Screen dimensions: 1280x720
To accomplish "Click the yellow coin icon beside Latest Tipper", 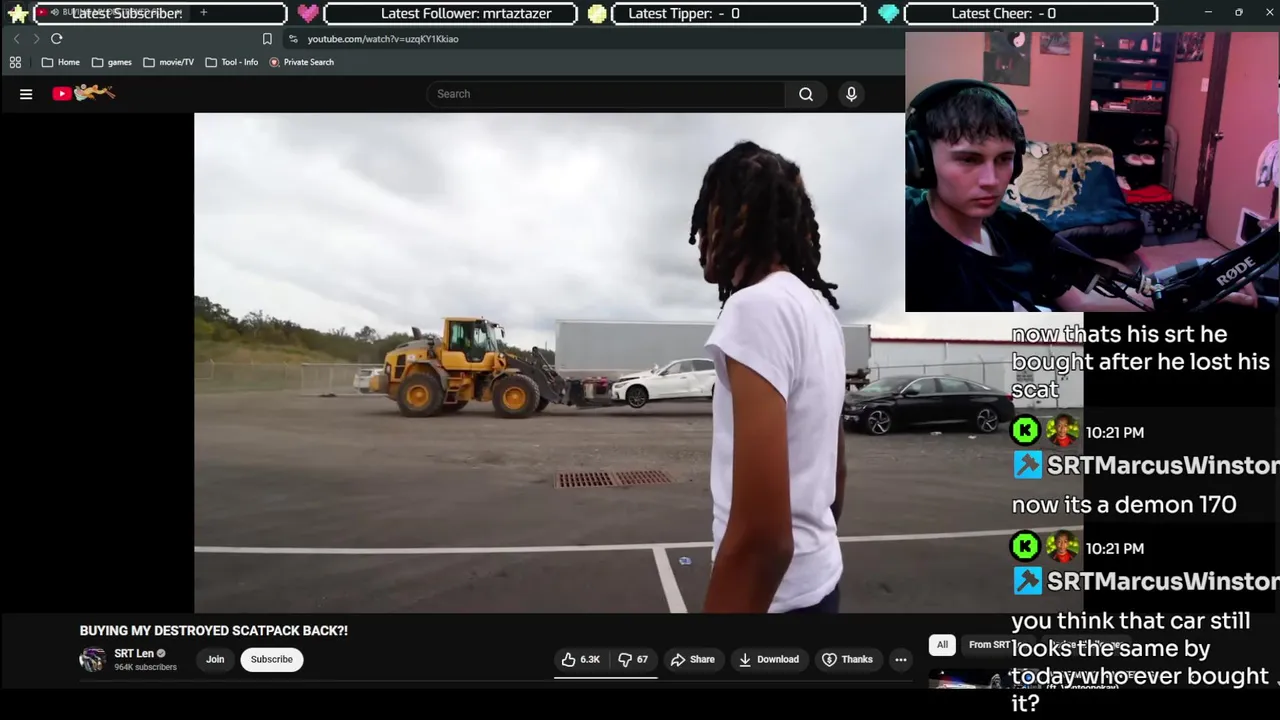I will pos(597,13).
